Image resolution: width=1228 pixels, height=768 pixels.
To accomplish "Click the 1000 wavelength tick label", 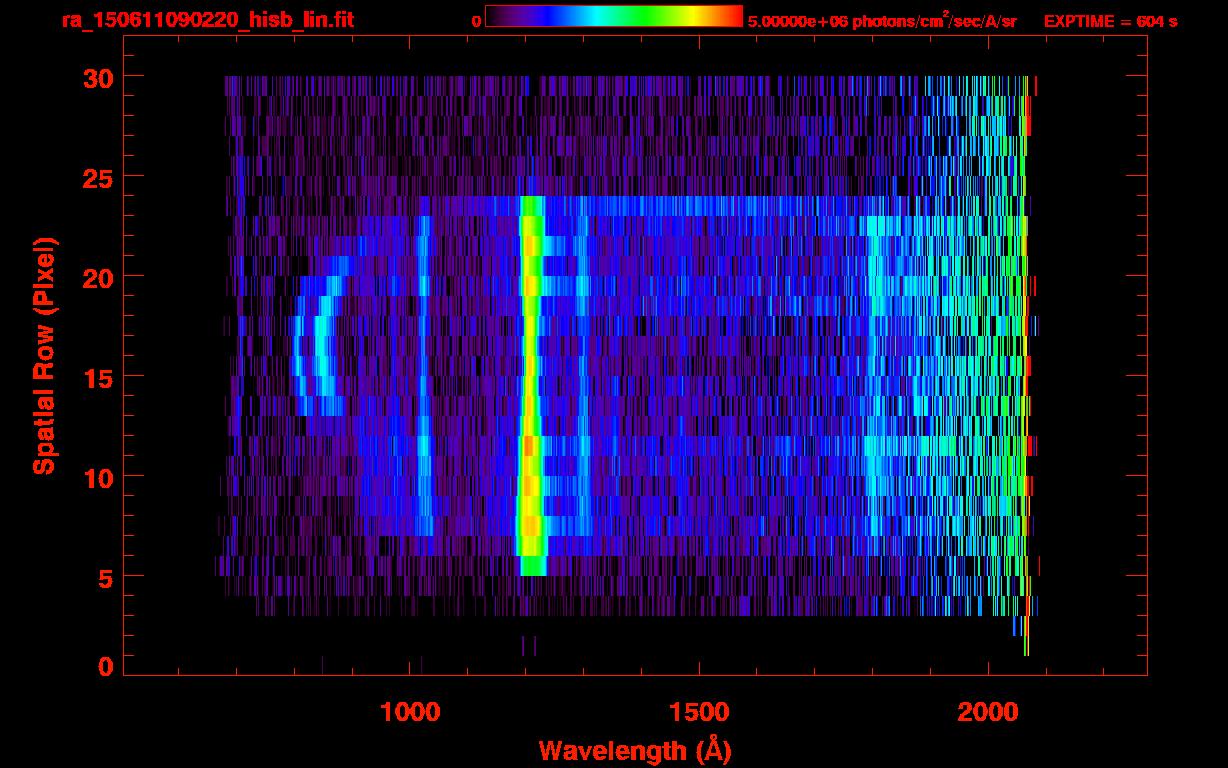I will [x=410, y=712].
